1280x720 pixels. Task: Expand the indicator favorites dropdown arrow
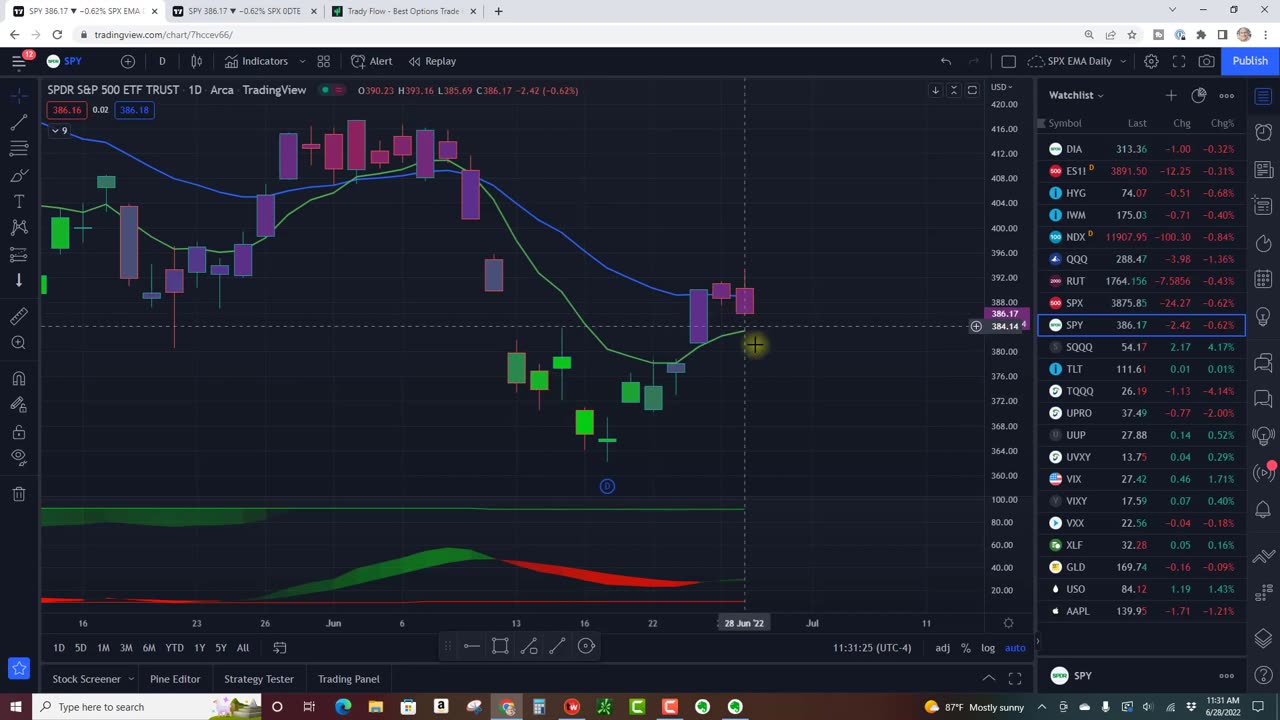(302, 61)
